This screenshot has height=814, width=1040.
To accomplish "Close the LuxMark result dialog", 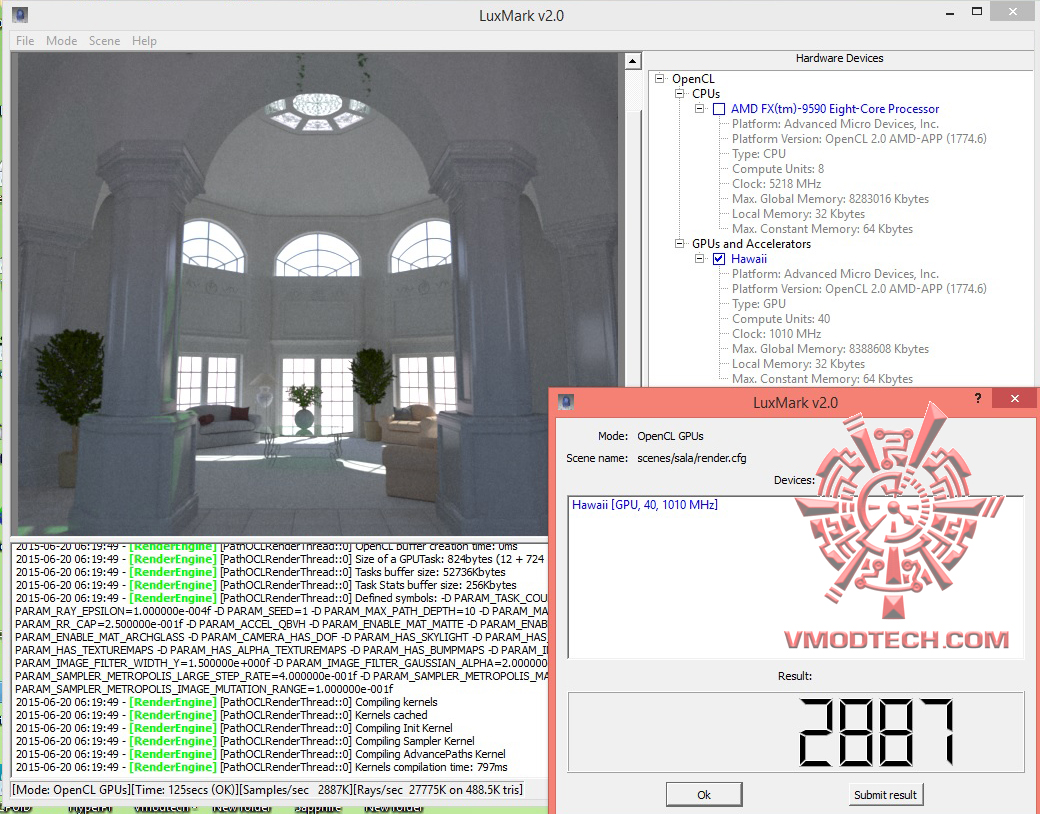I will 1014,398.
